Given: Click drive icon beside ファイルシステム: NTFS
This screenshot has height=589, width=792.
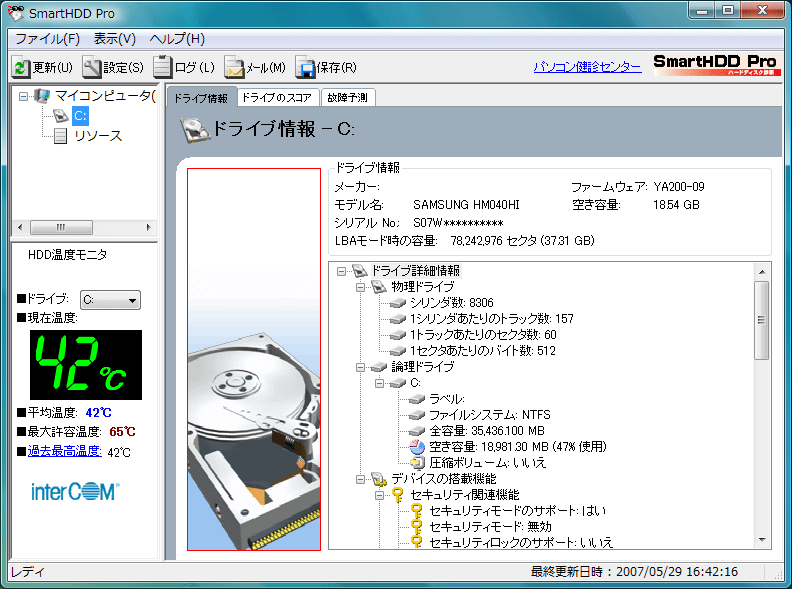Looking at the screenshot, I should click(417, 415).
